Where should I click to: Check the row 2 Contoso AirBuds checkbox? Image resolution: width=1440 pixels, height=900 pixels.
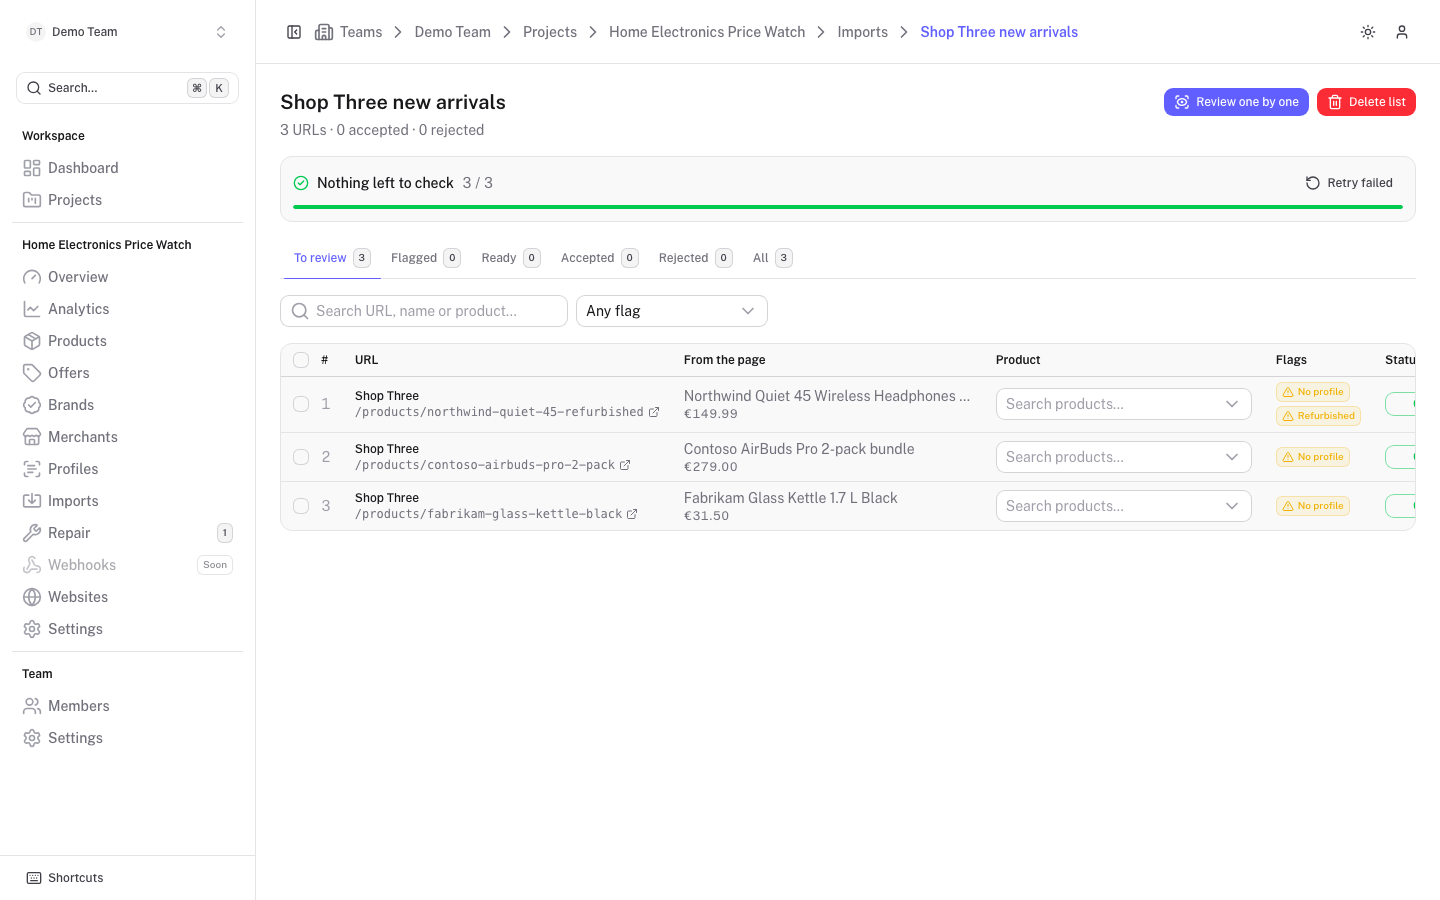click(301, 457)
